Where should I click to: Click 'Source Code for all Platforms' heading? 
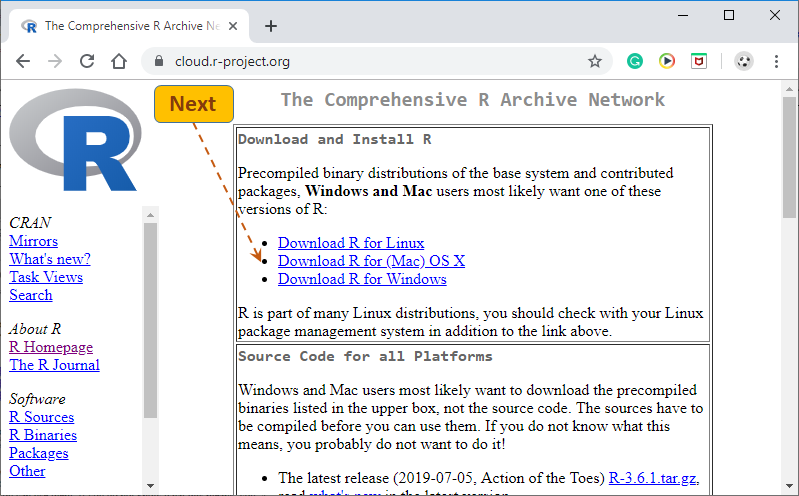click(x=365, y=356)
